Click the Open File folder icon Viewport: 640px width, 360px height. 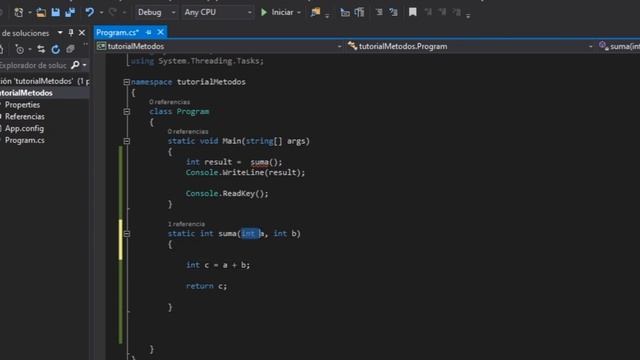tap(41, 12)
